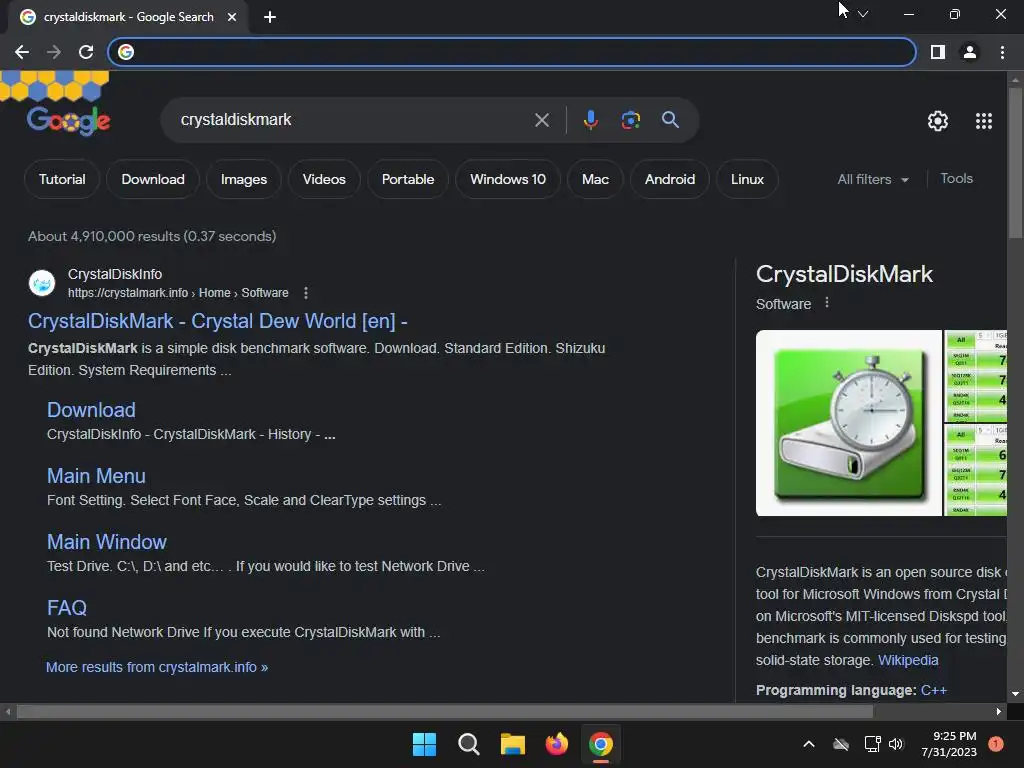Open a new browser tab

point(270,17)
